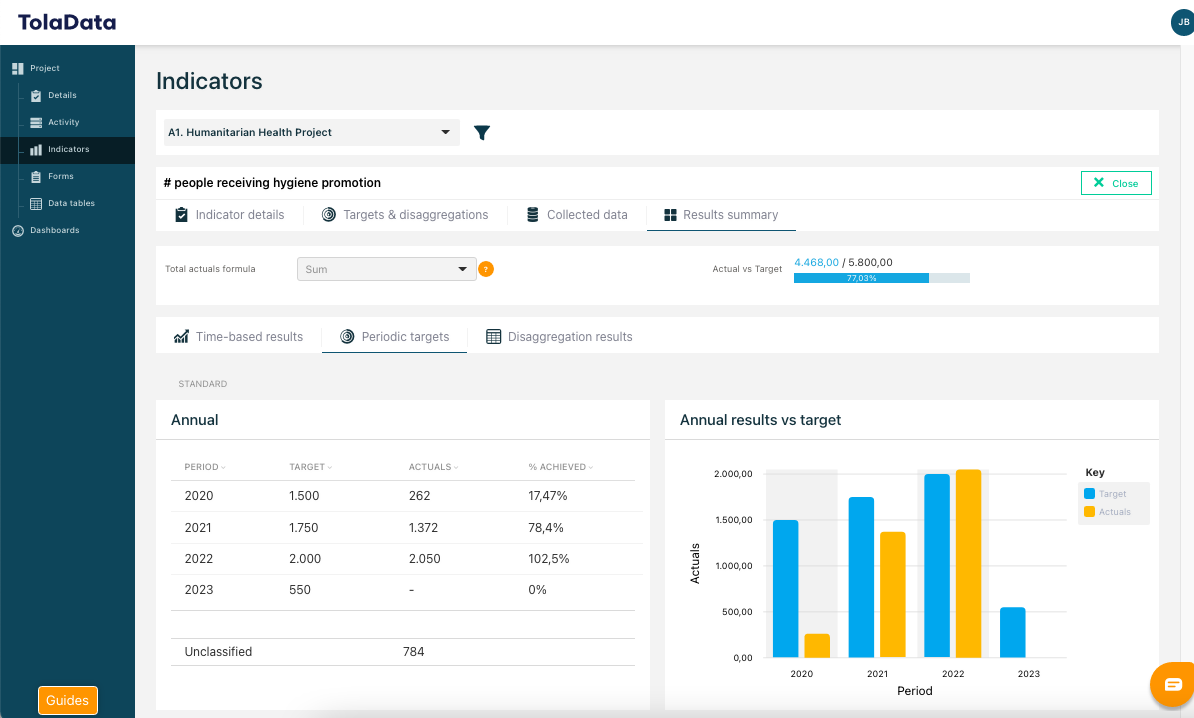This screenshot has height=718, width=1194.
Task: Open the filter options beside the project selector
Action: click(x=481, y=132)
